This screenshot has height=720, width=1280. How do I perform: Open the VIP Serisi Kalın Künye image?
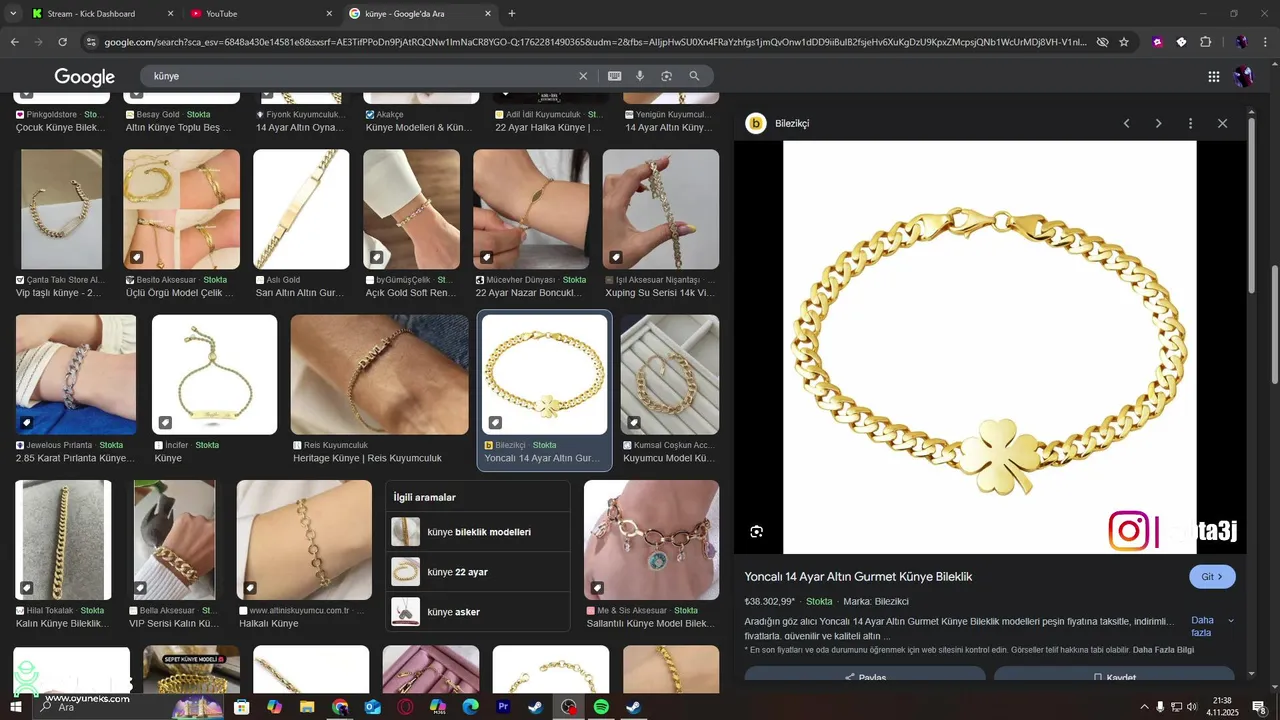coord(174,540)
